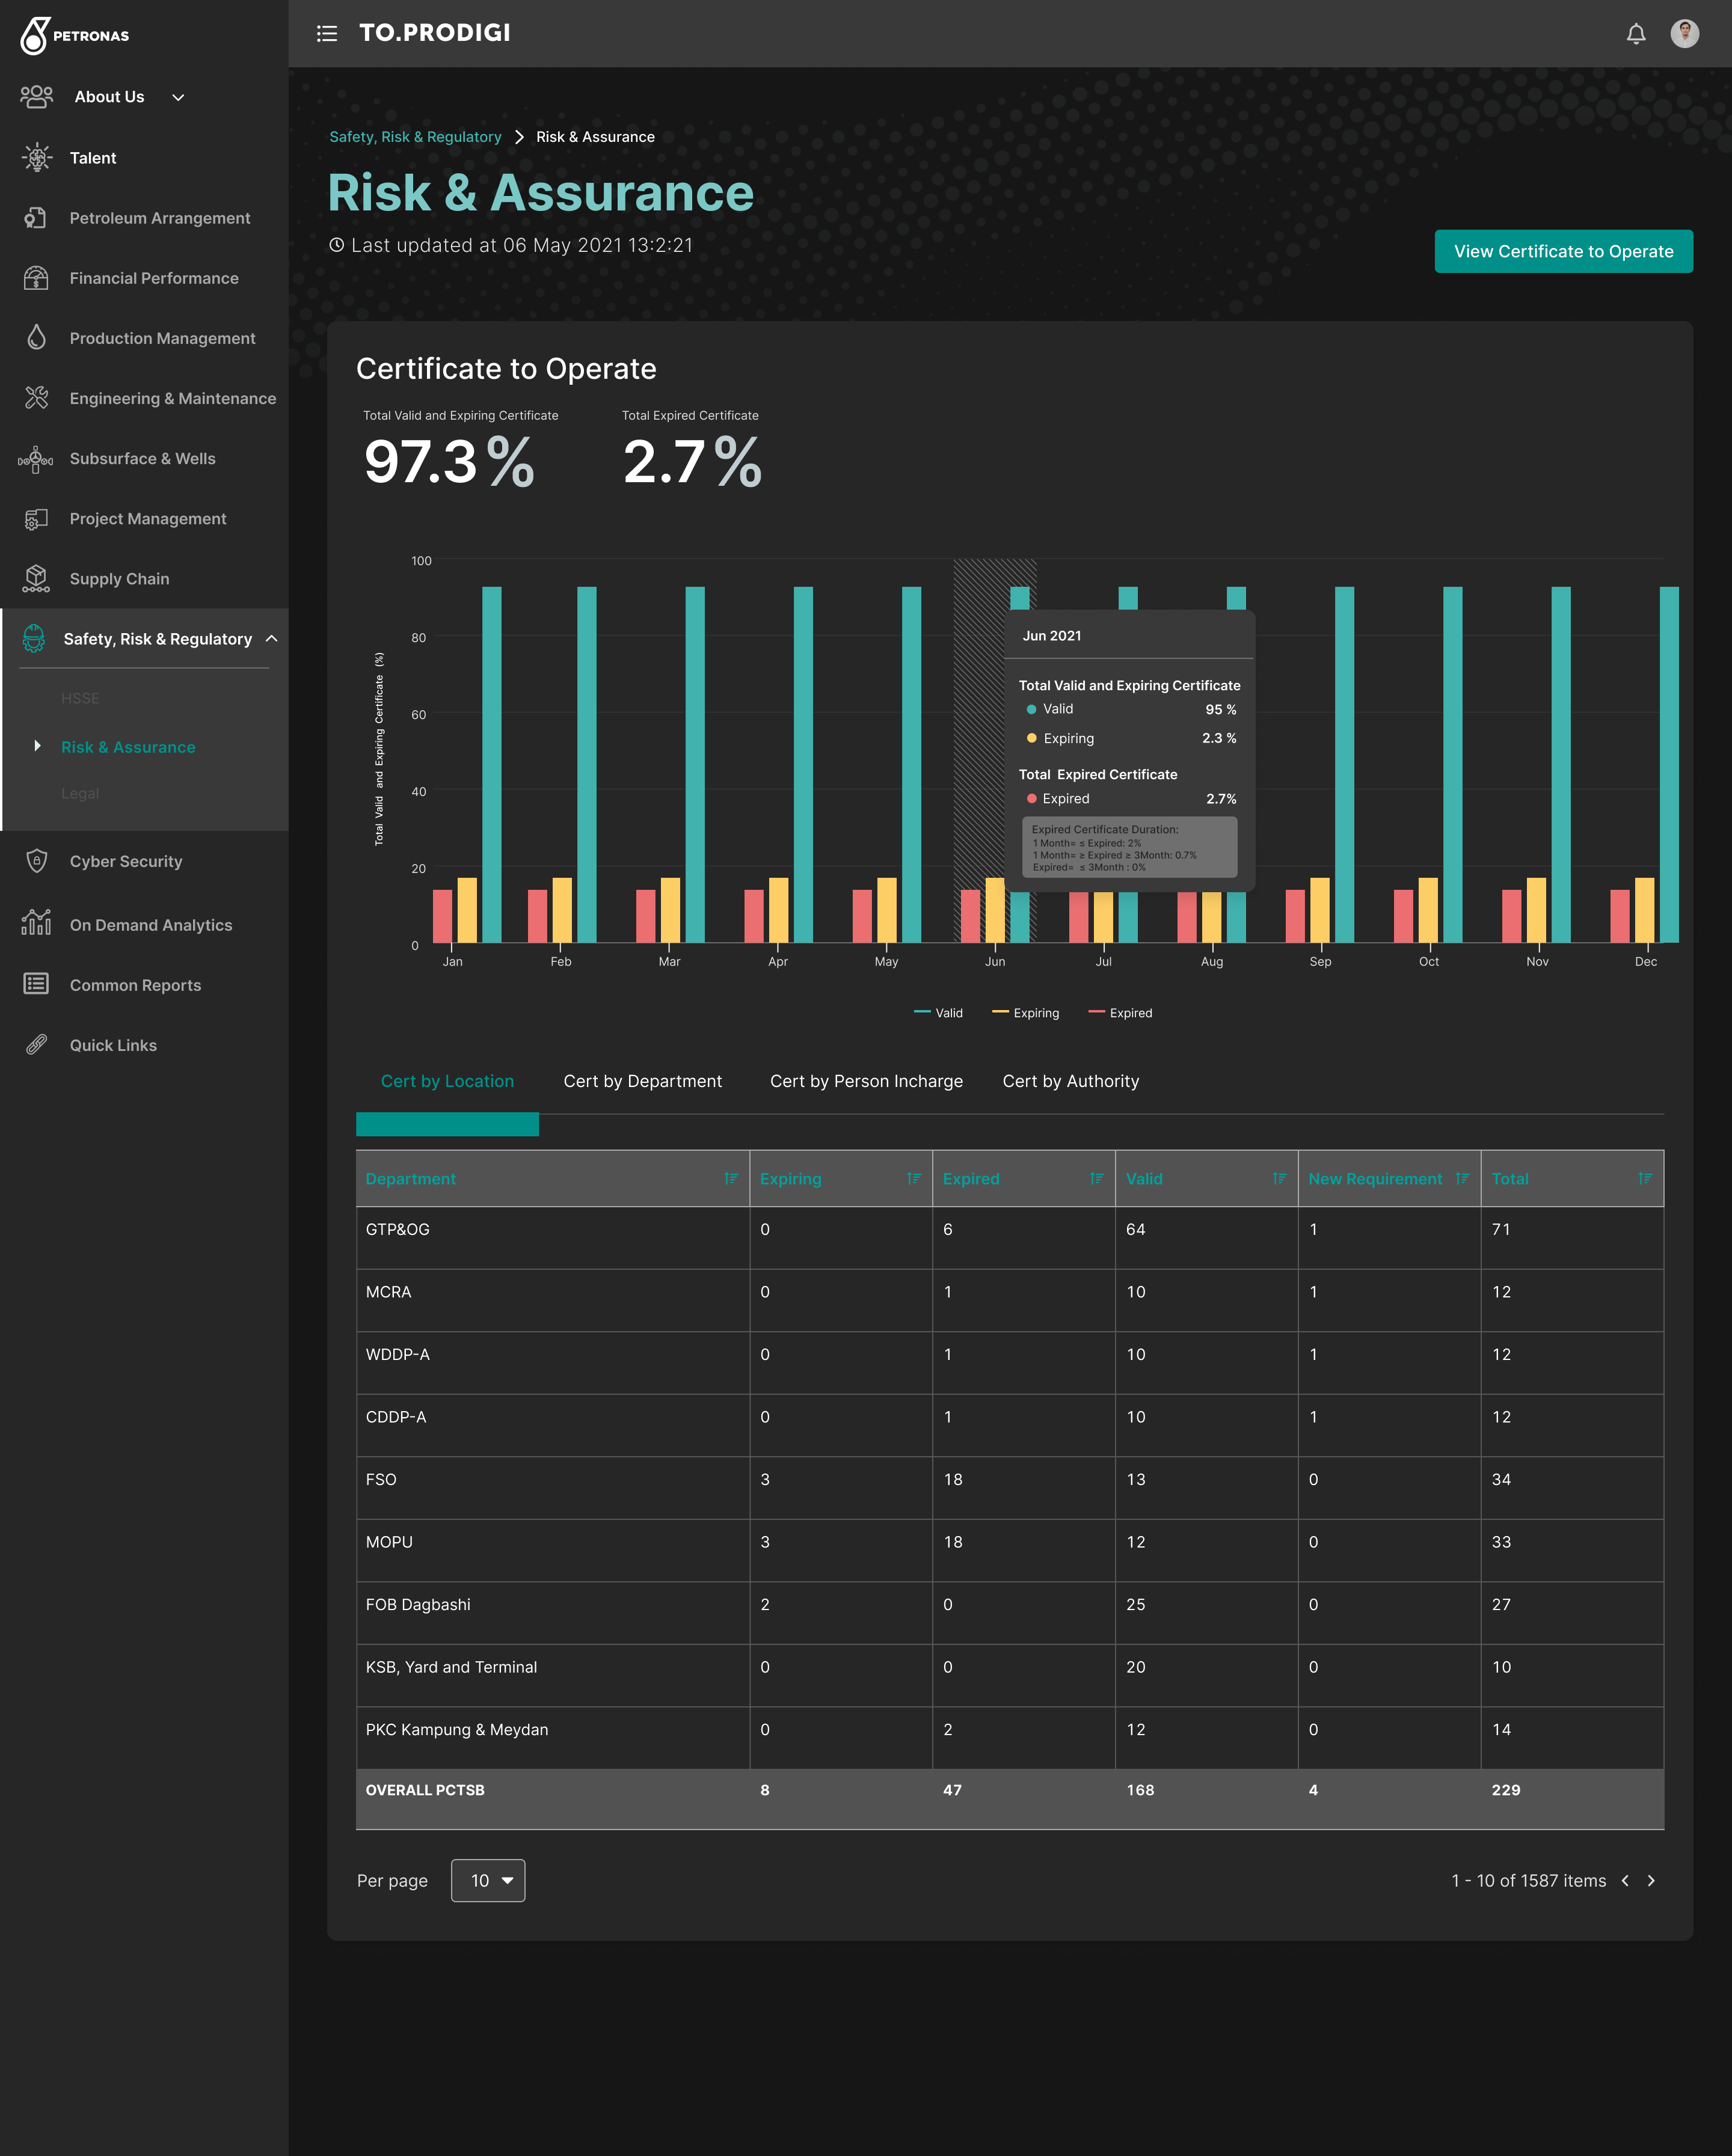The image size is (1732, 2156).
Task: Open Quick Links paperclip icon
Action: 37,1045
